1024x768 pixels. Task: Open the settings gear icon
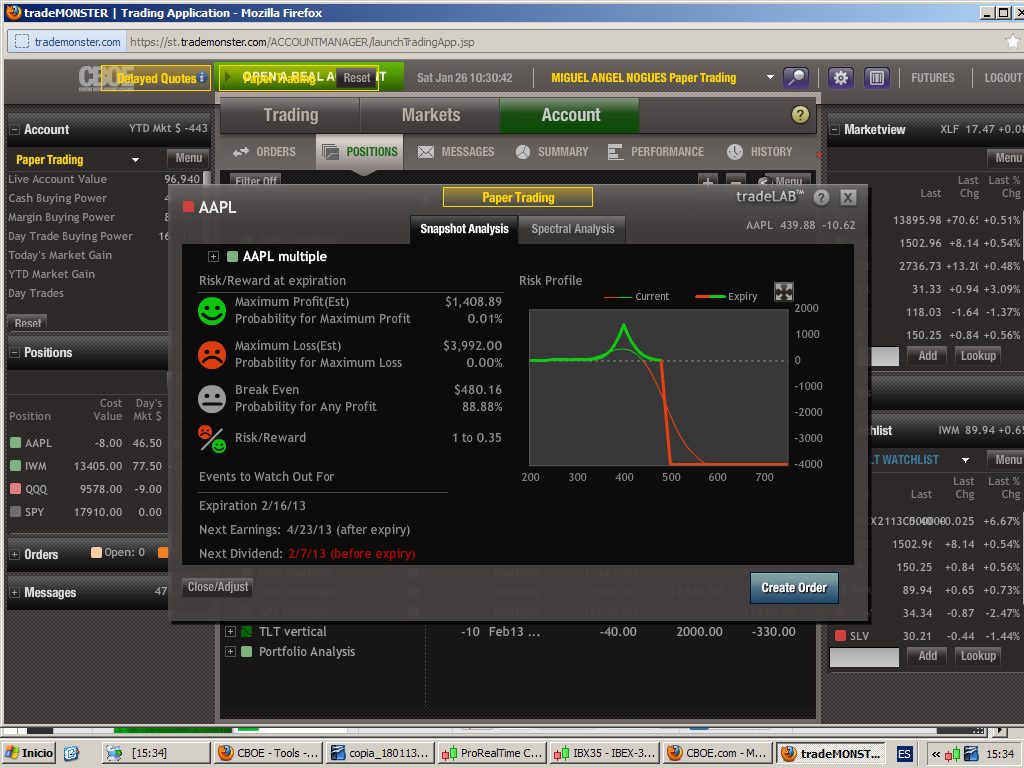click(x=840, y=78)
